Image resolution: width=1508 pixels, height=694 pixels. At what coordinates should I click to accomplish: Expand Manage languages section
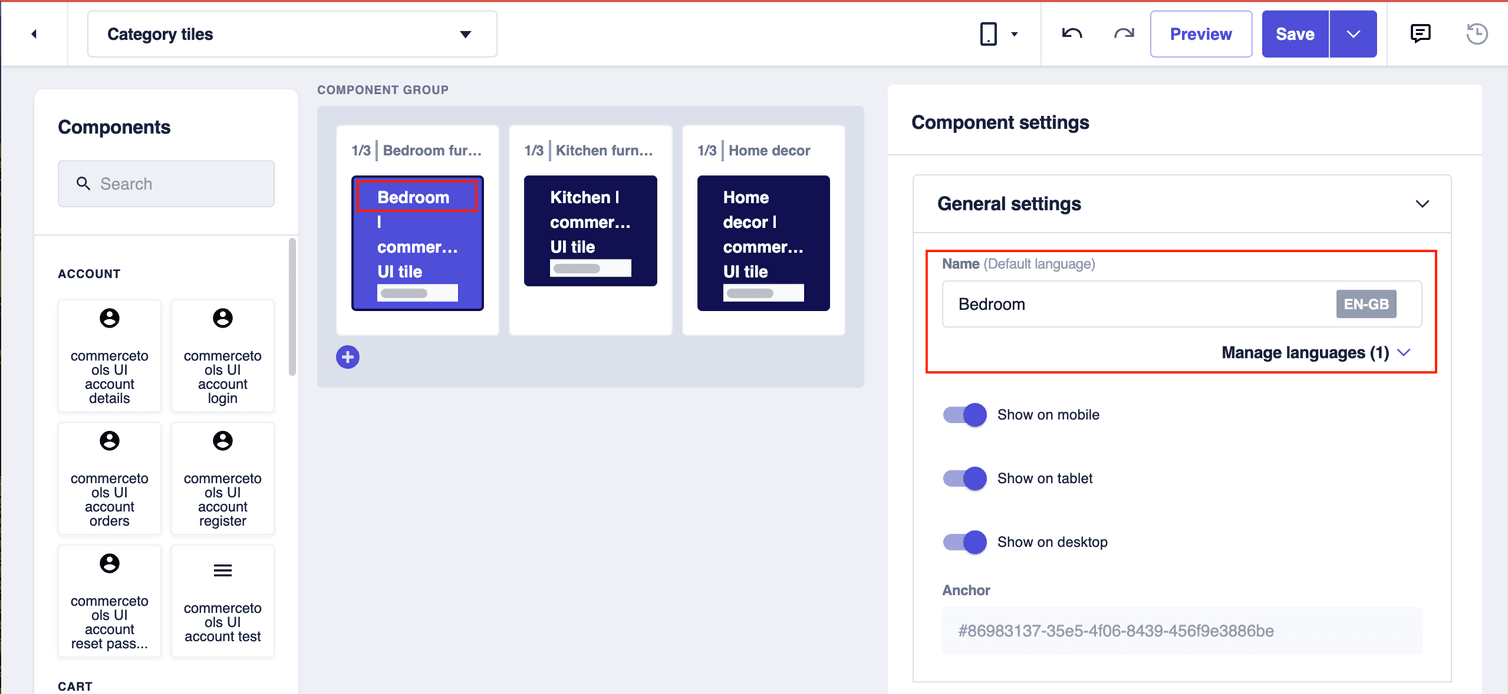(1317, 352)
